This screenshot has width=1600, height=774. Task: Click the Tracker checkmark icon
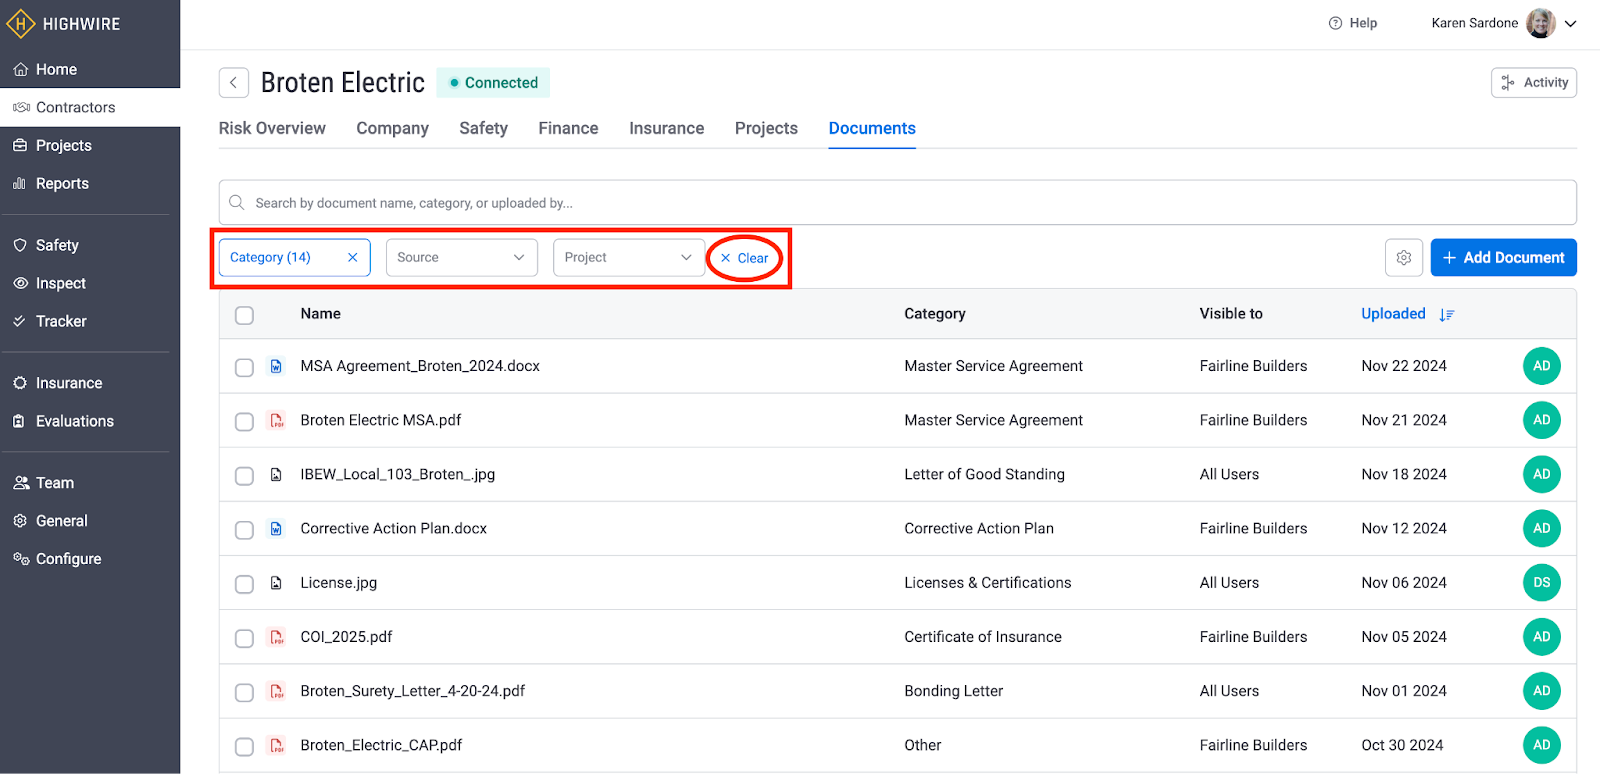pos(20,321)
